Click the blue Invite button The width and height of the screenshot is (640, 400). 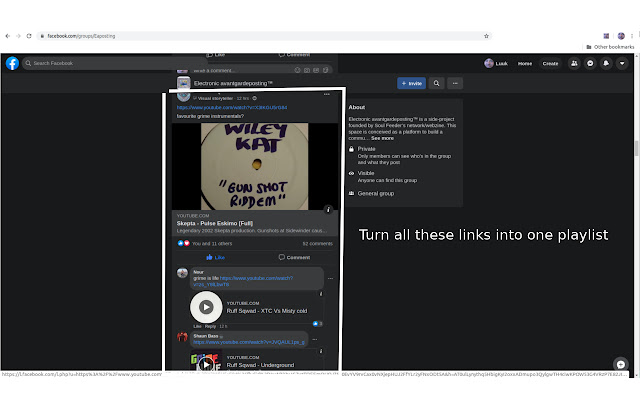411,83
